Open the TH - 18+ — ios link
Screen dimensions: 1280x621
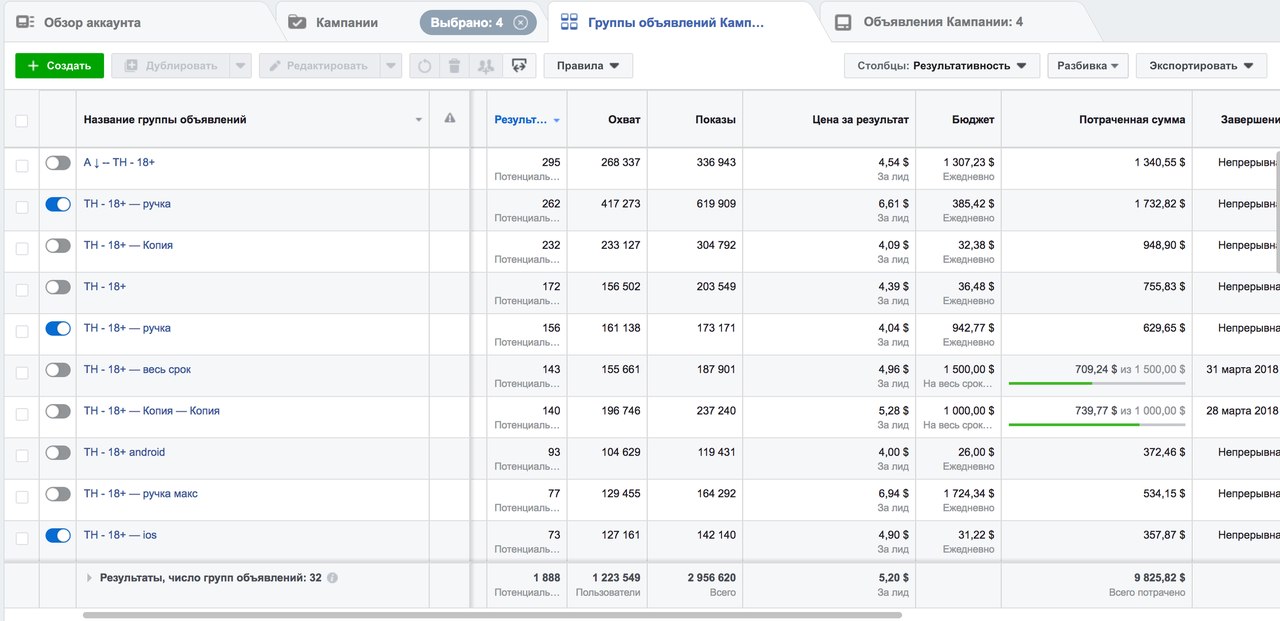(x=120, y=535)
